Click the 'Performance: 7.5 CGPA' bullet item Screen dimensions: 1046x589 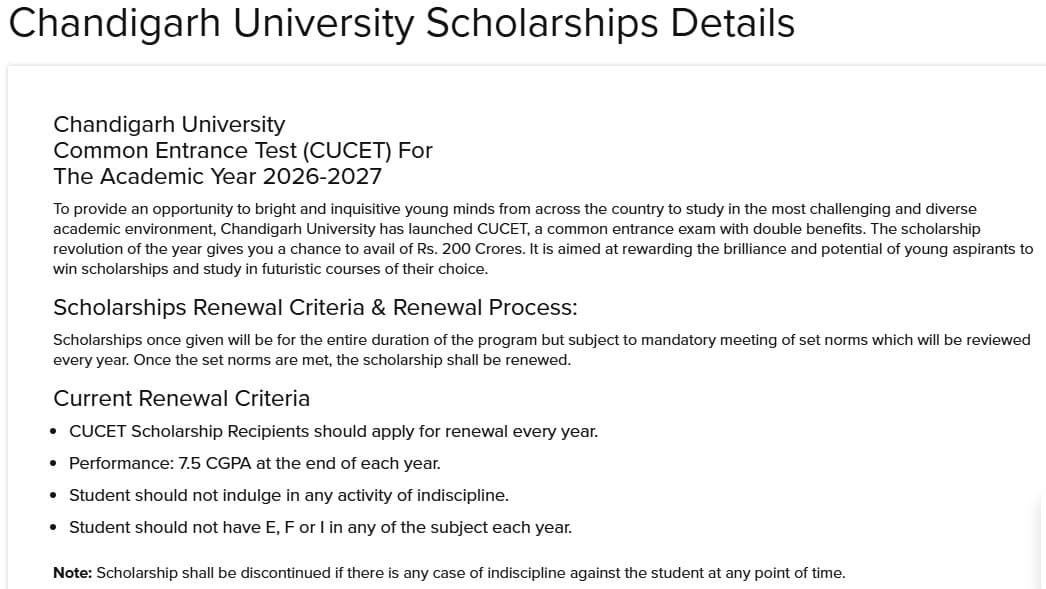[254, 463]
